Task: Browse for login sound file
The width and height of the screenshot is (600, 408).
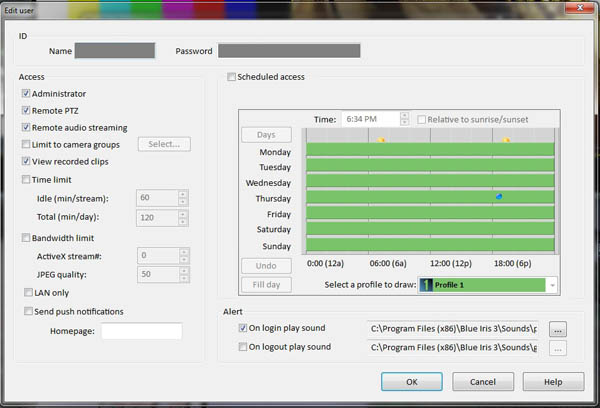Action: [x=558, y=329]
